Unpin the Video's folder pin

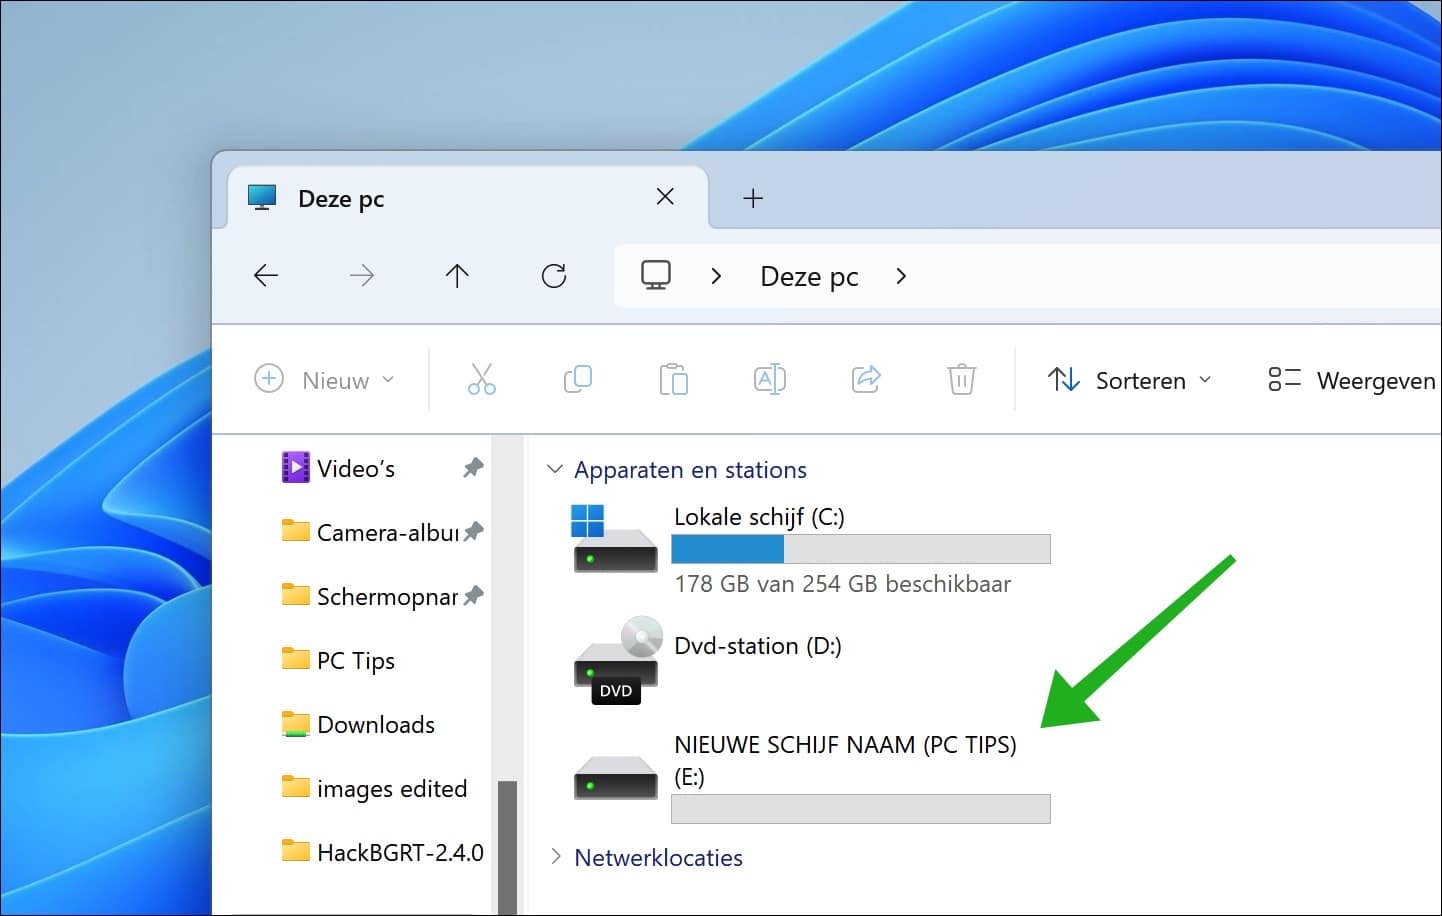click(x=472, y=467)
